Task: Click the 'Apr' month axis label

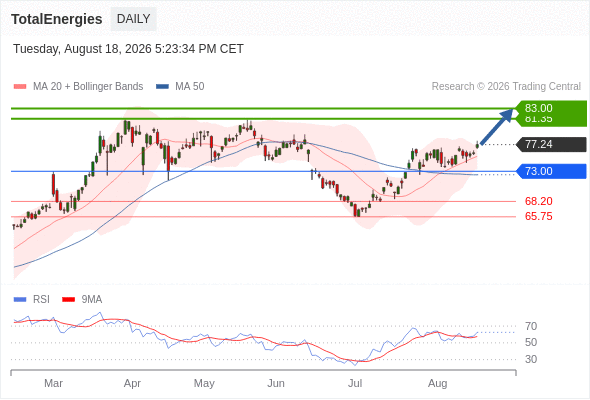Action: coord(132,383)
